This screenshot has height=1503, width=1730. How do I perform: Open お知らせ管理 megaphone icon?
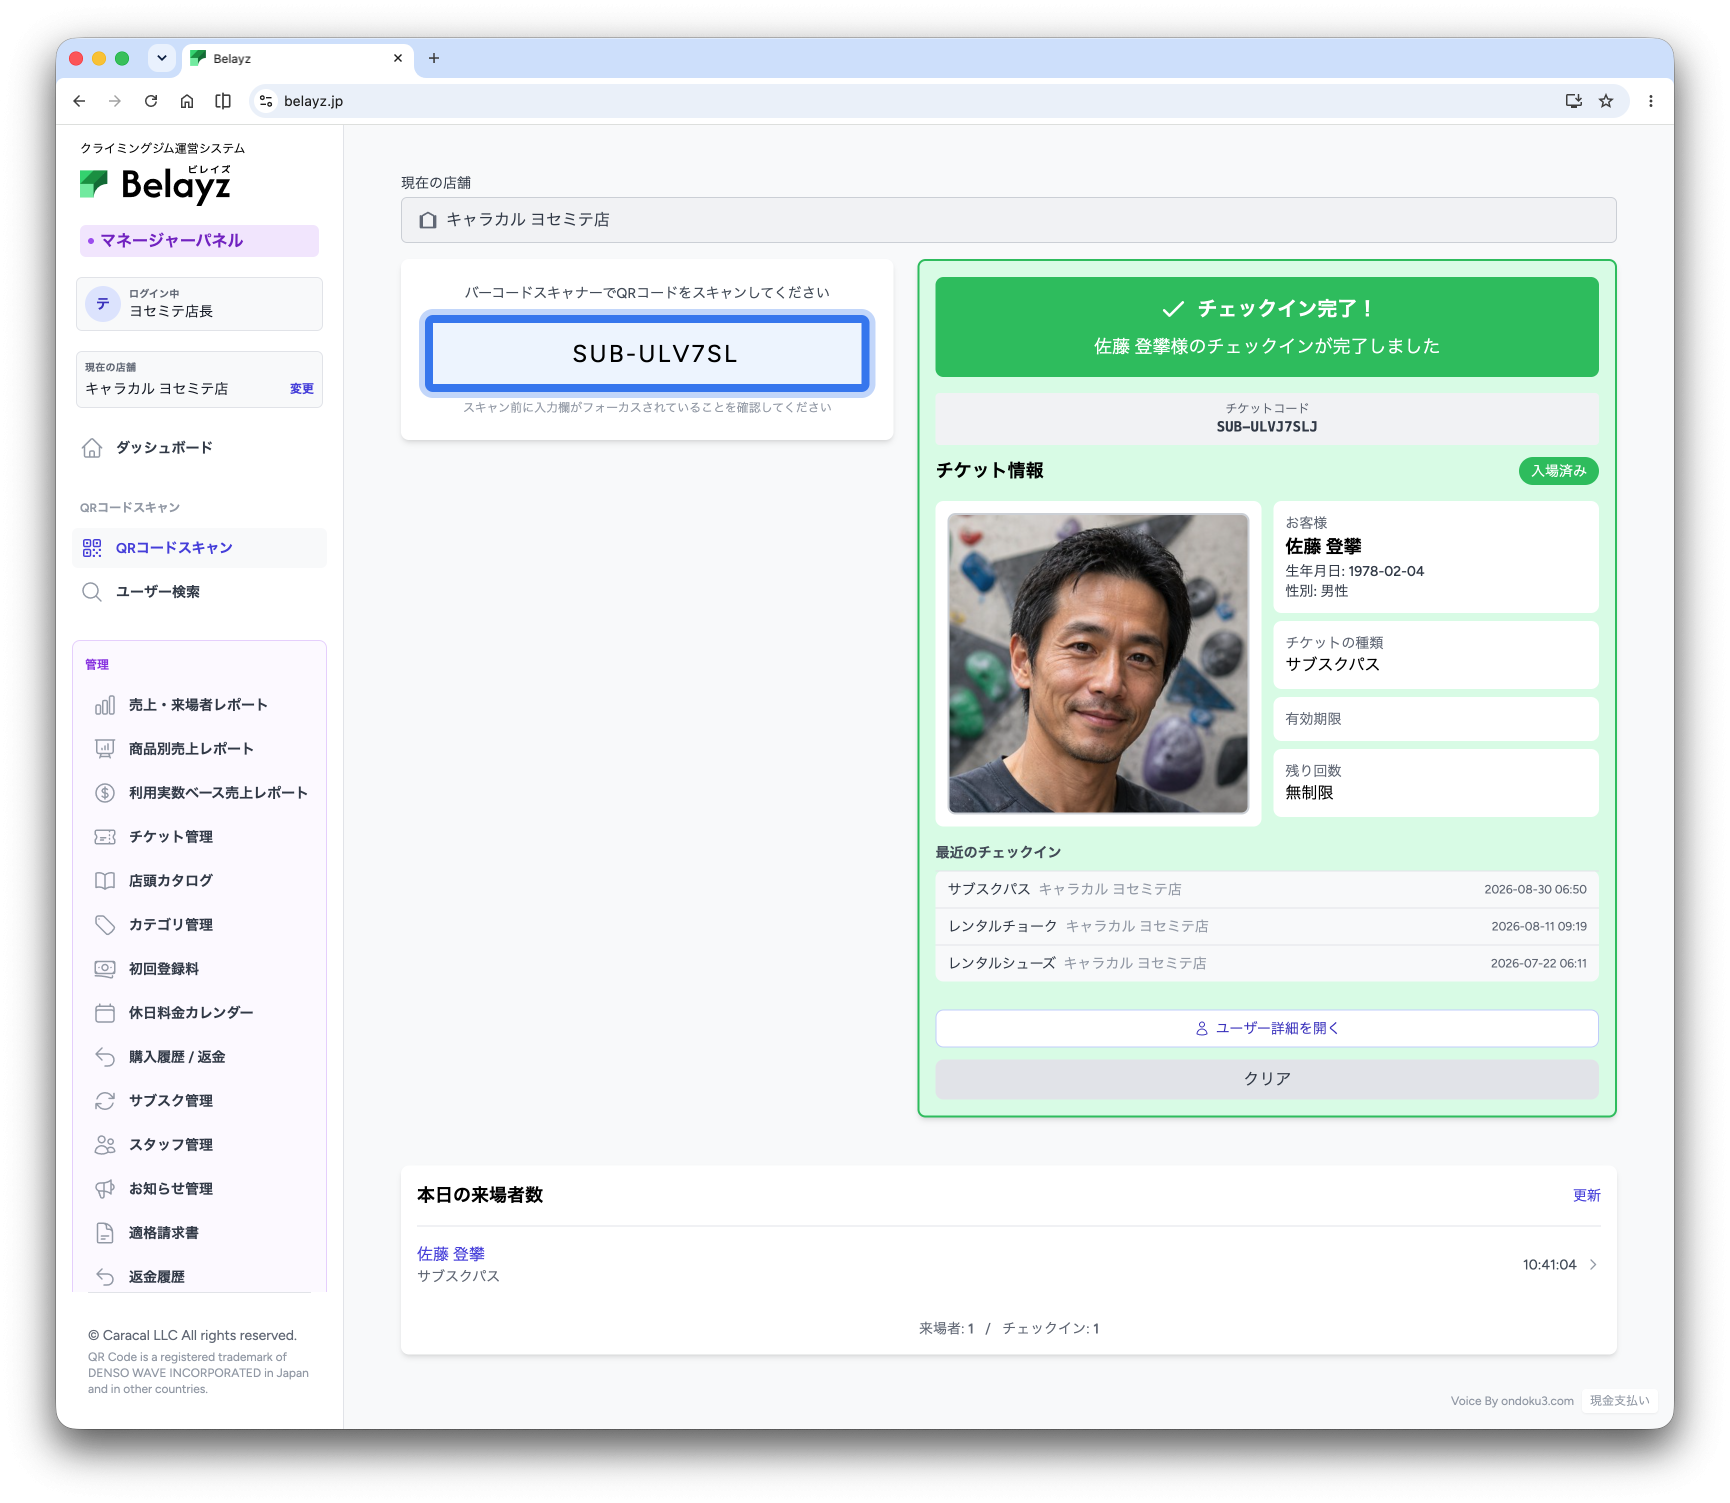pos(105,1189)
